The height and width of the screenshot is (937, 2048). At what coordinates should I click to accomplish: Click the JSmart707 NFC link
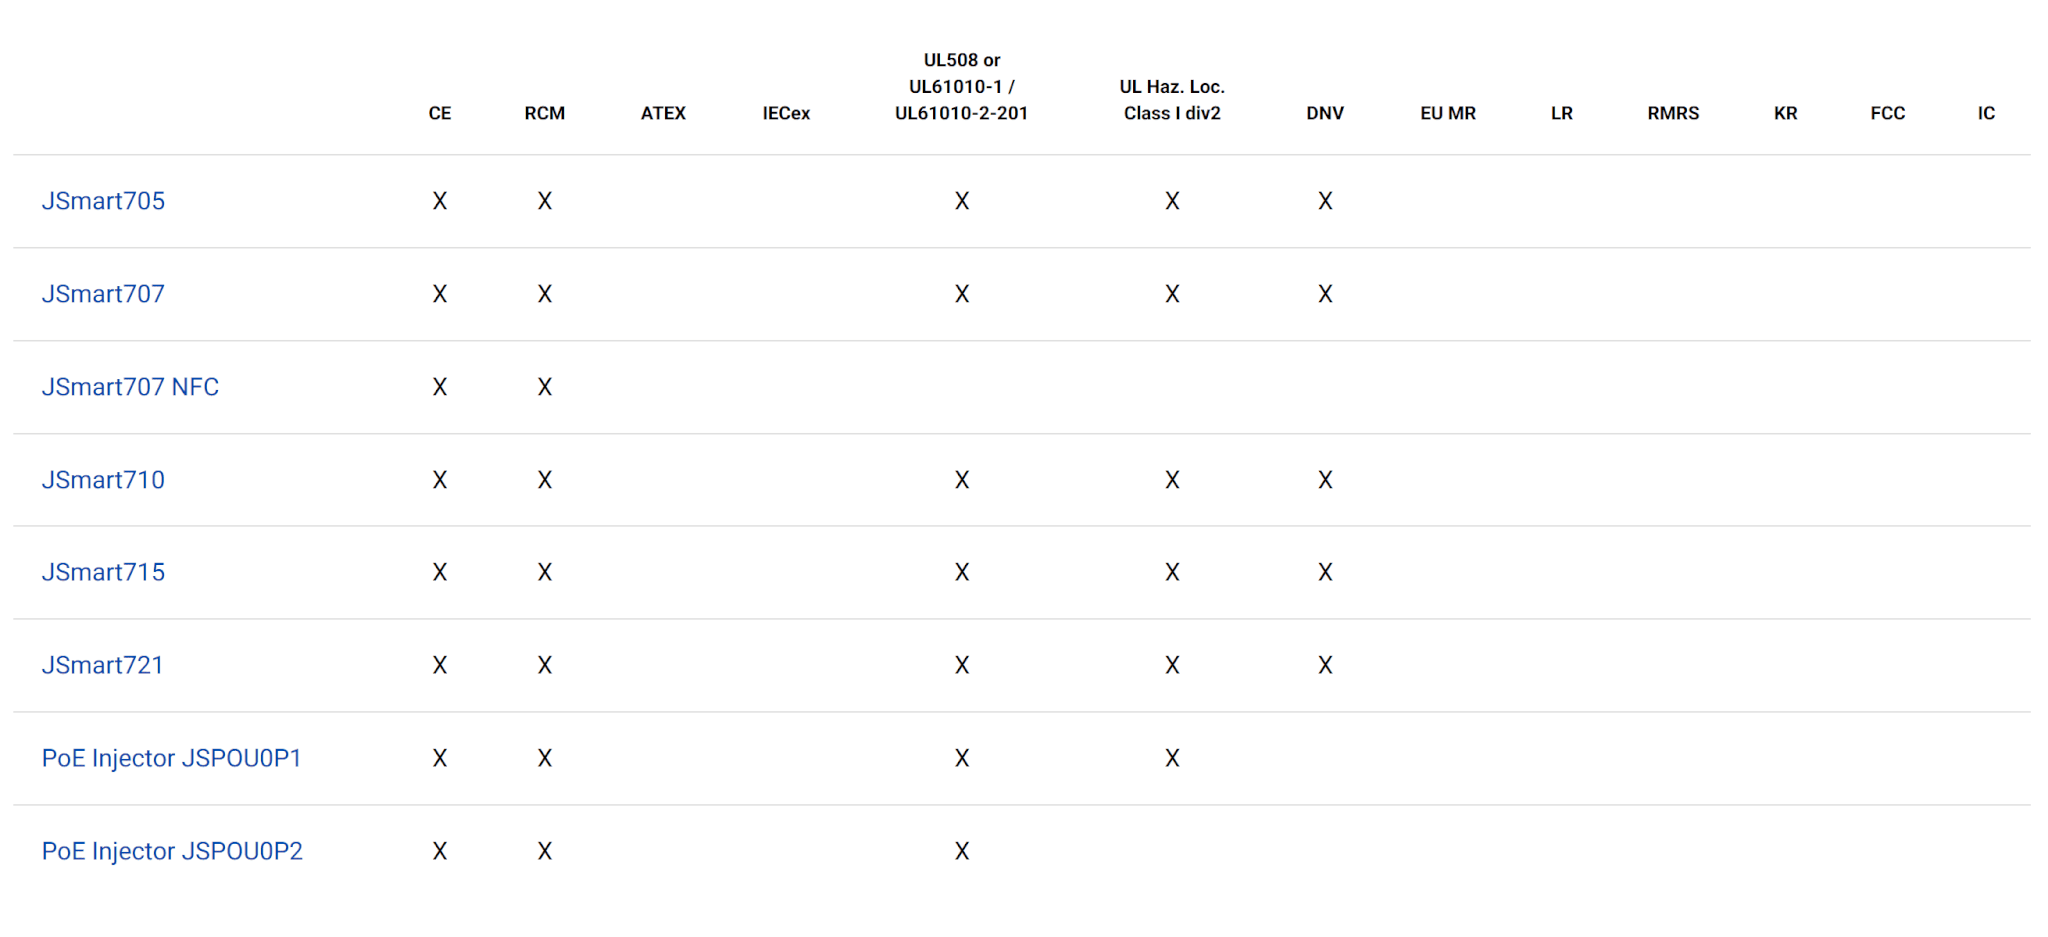[130, 387]
